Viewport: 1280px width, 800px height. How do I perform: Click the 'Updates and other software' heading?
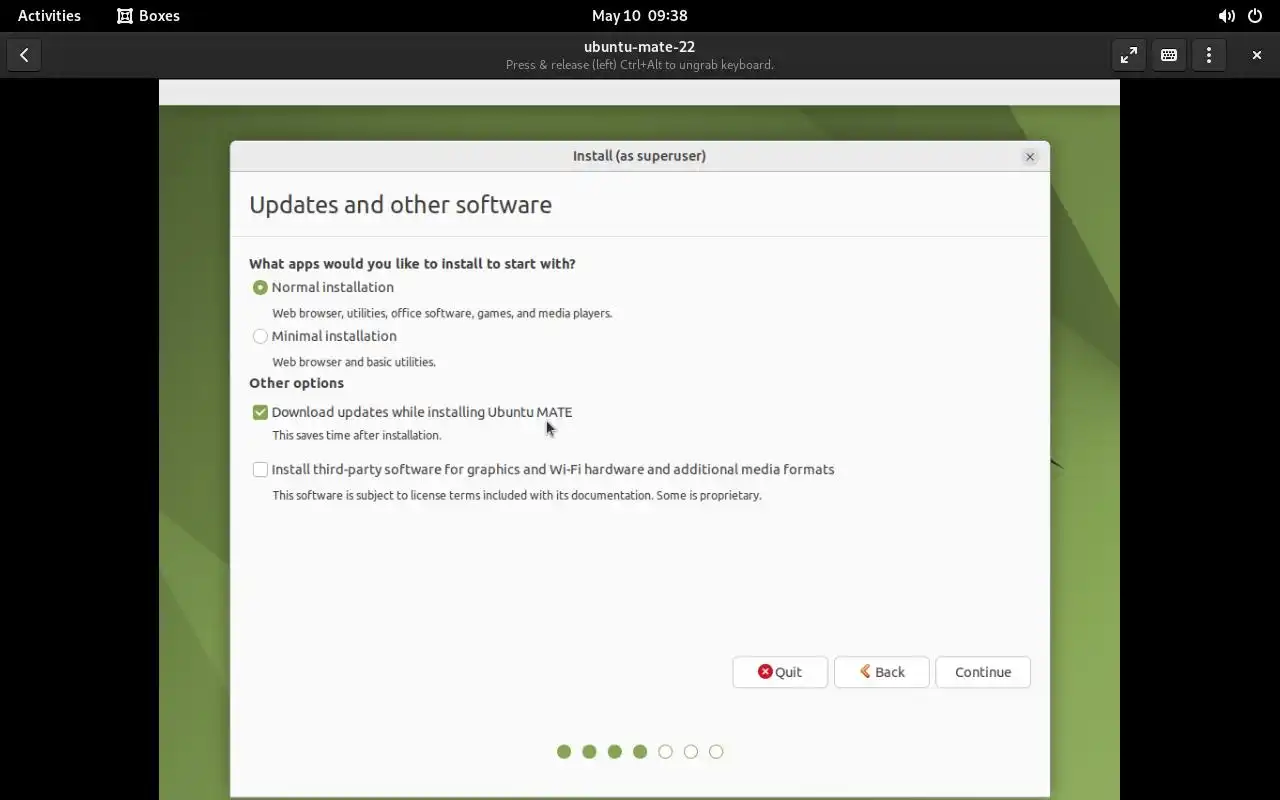pyautogui.click(x=400, y=204)
